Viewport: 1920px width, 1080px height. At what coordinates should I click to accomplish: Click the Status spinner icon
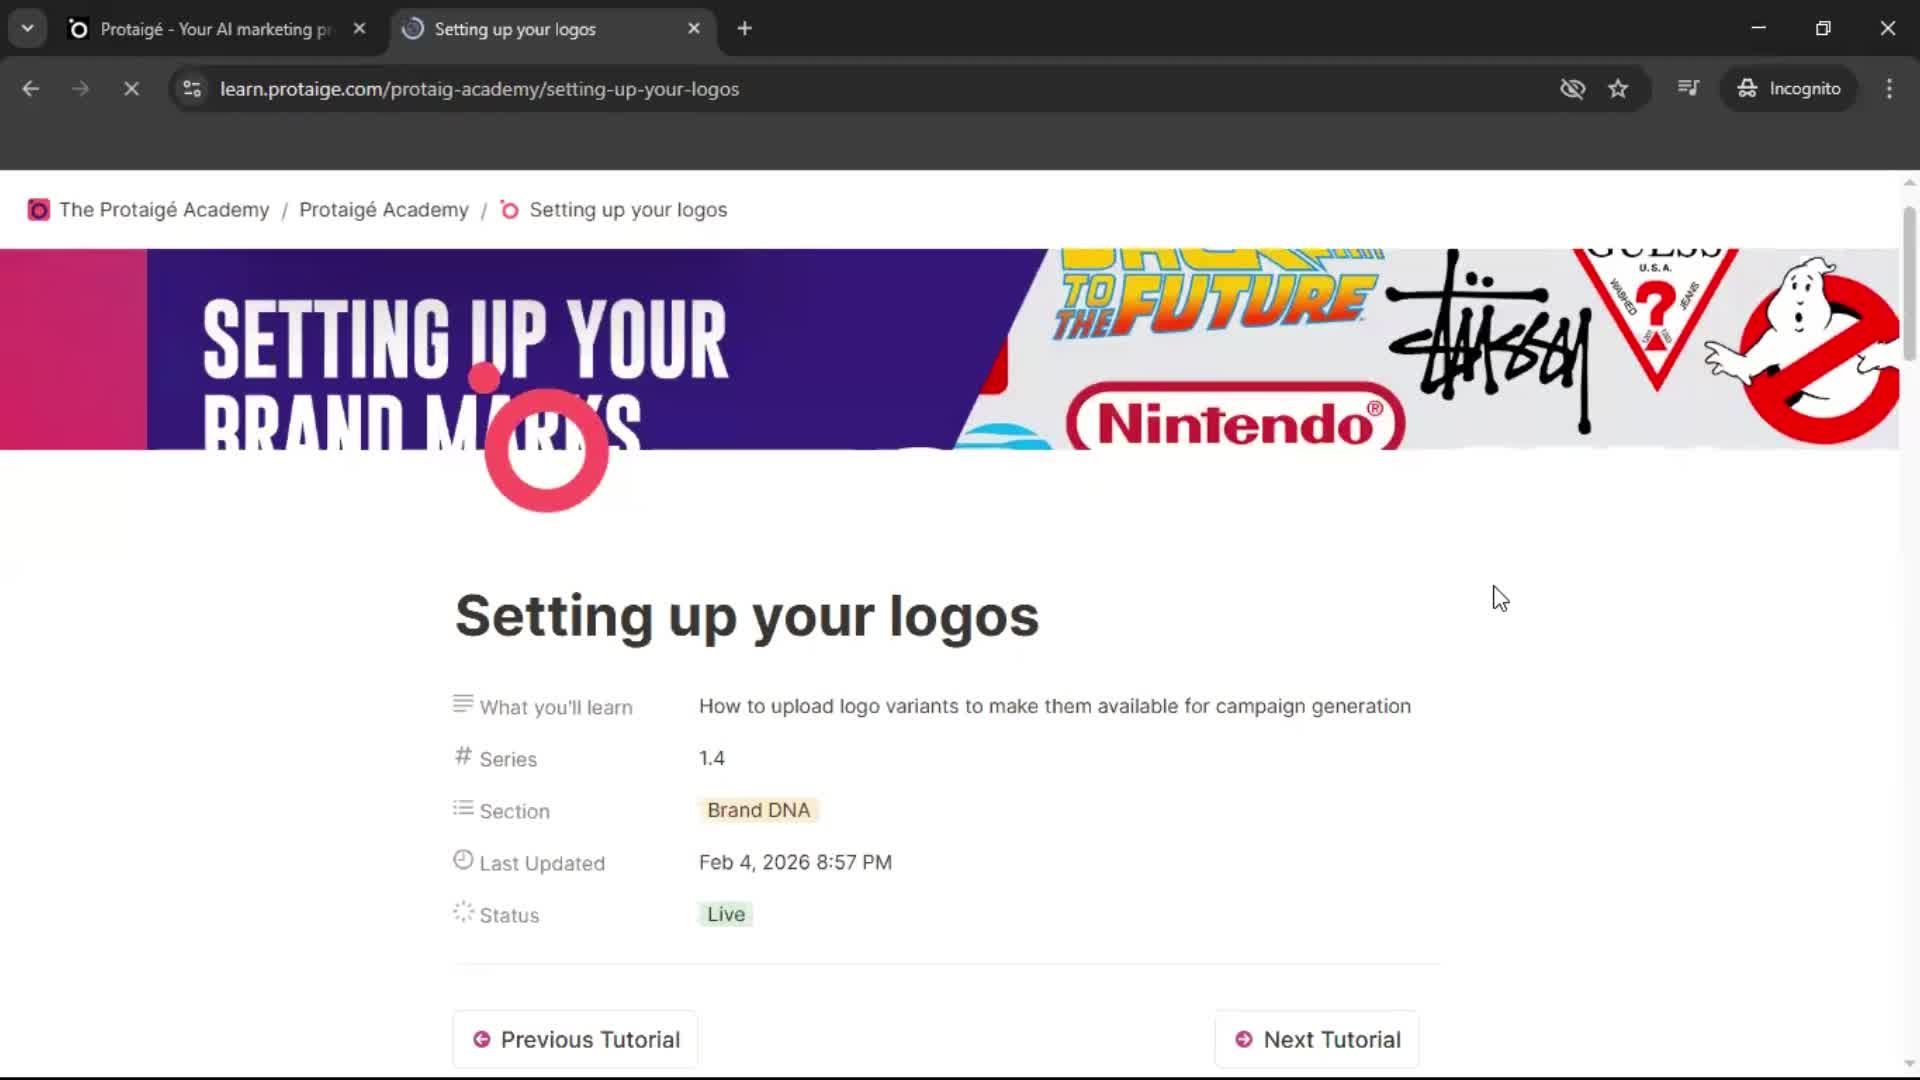[462, 911]
